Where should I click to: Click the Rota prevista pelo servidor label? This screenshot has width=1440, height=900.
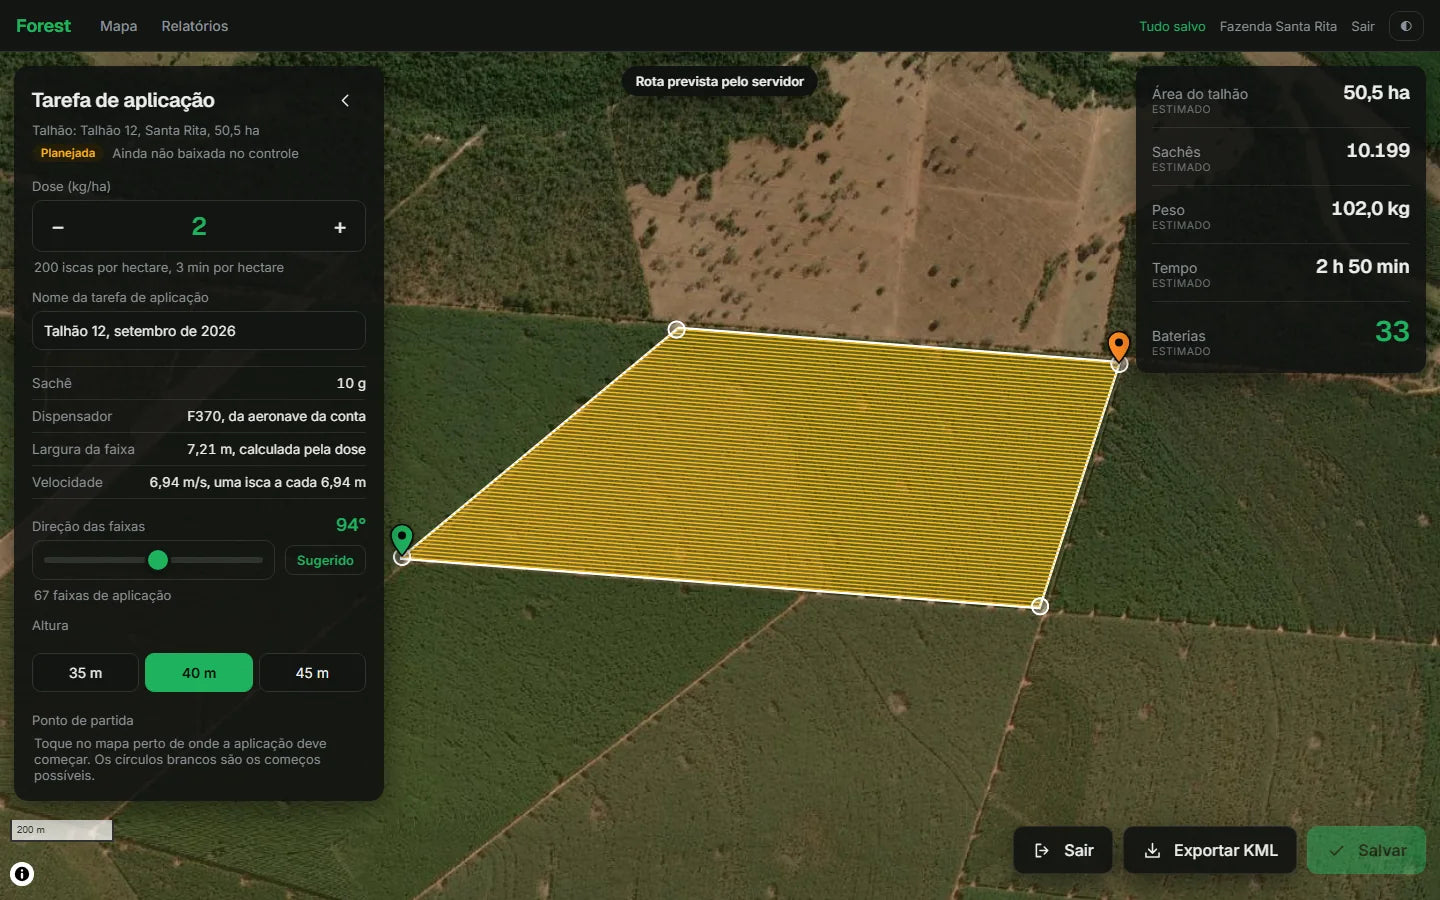pos(720,82)
